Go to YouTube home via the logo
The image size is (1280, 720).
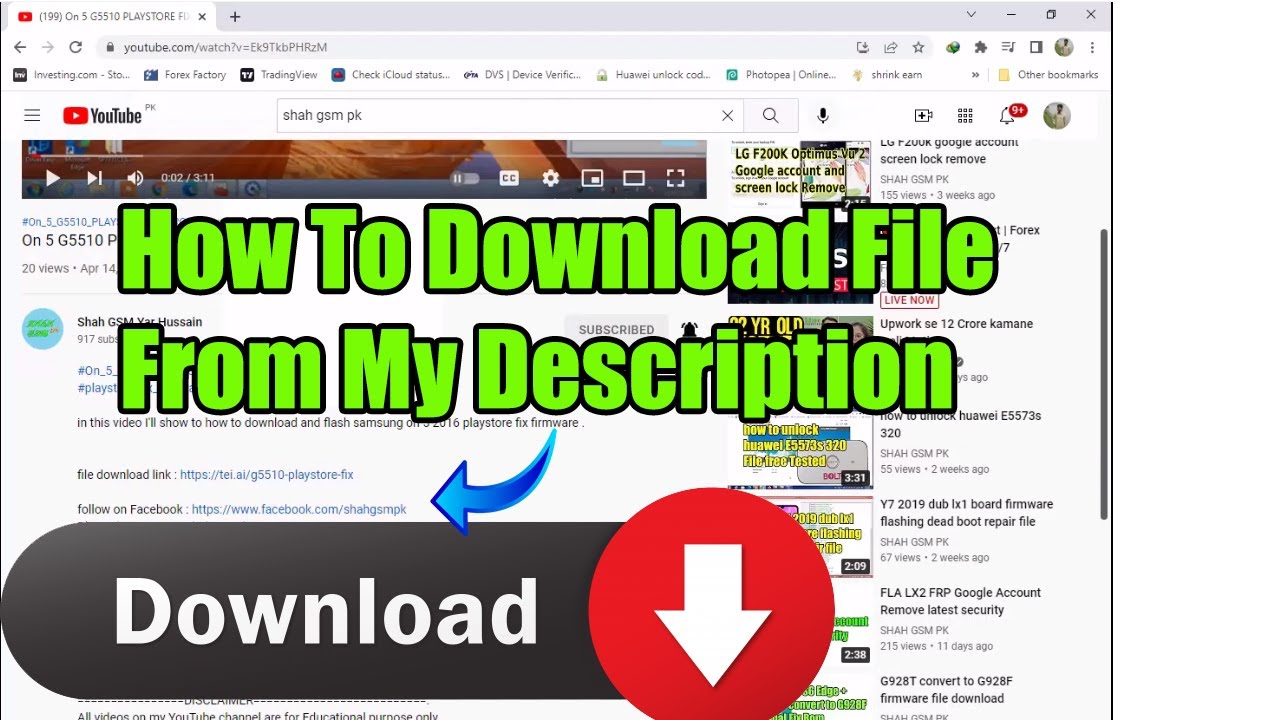coord(102,115)
